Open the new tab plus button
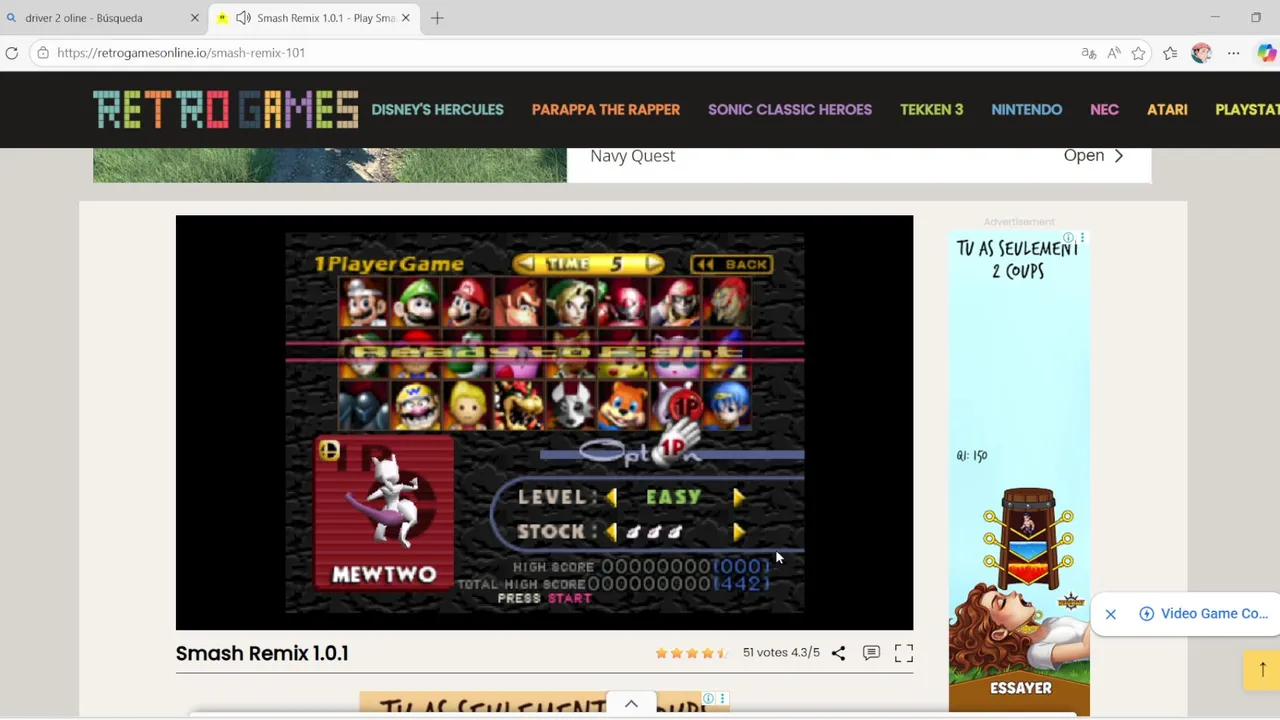This screenshot has width=1280, height=720. [x=437, y=18]
